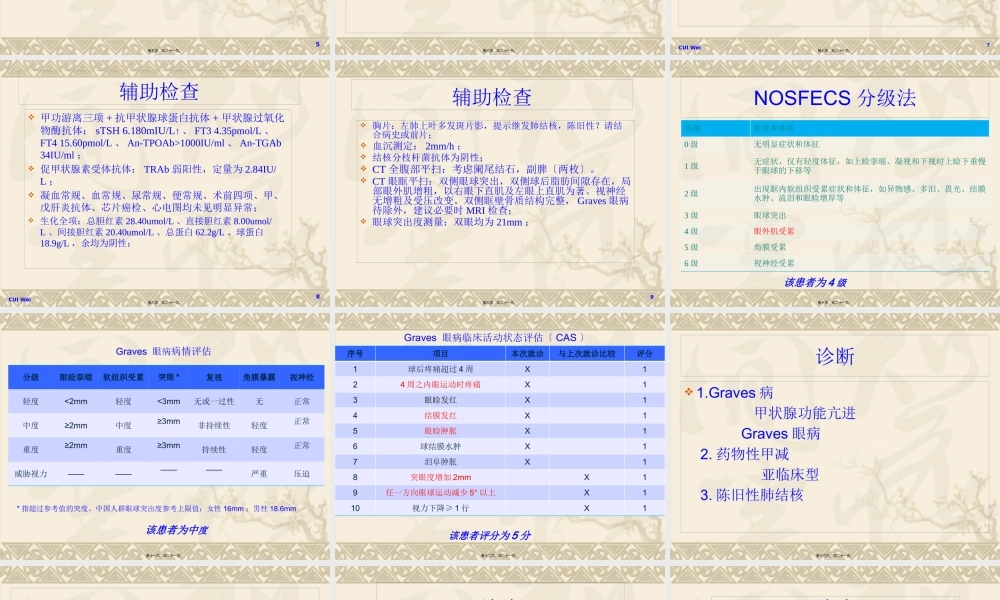Screen dimensions: 1000x600
Task: Select the 序号 header in CAS table
Action: pos(355,353)
